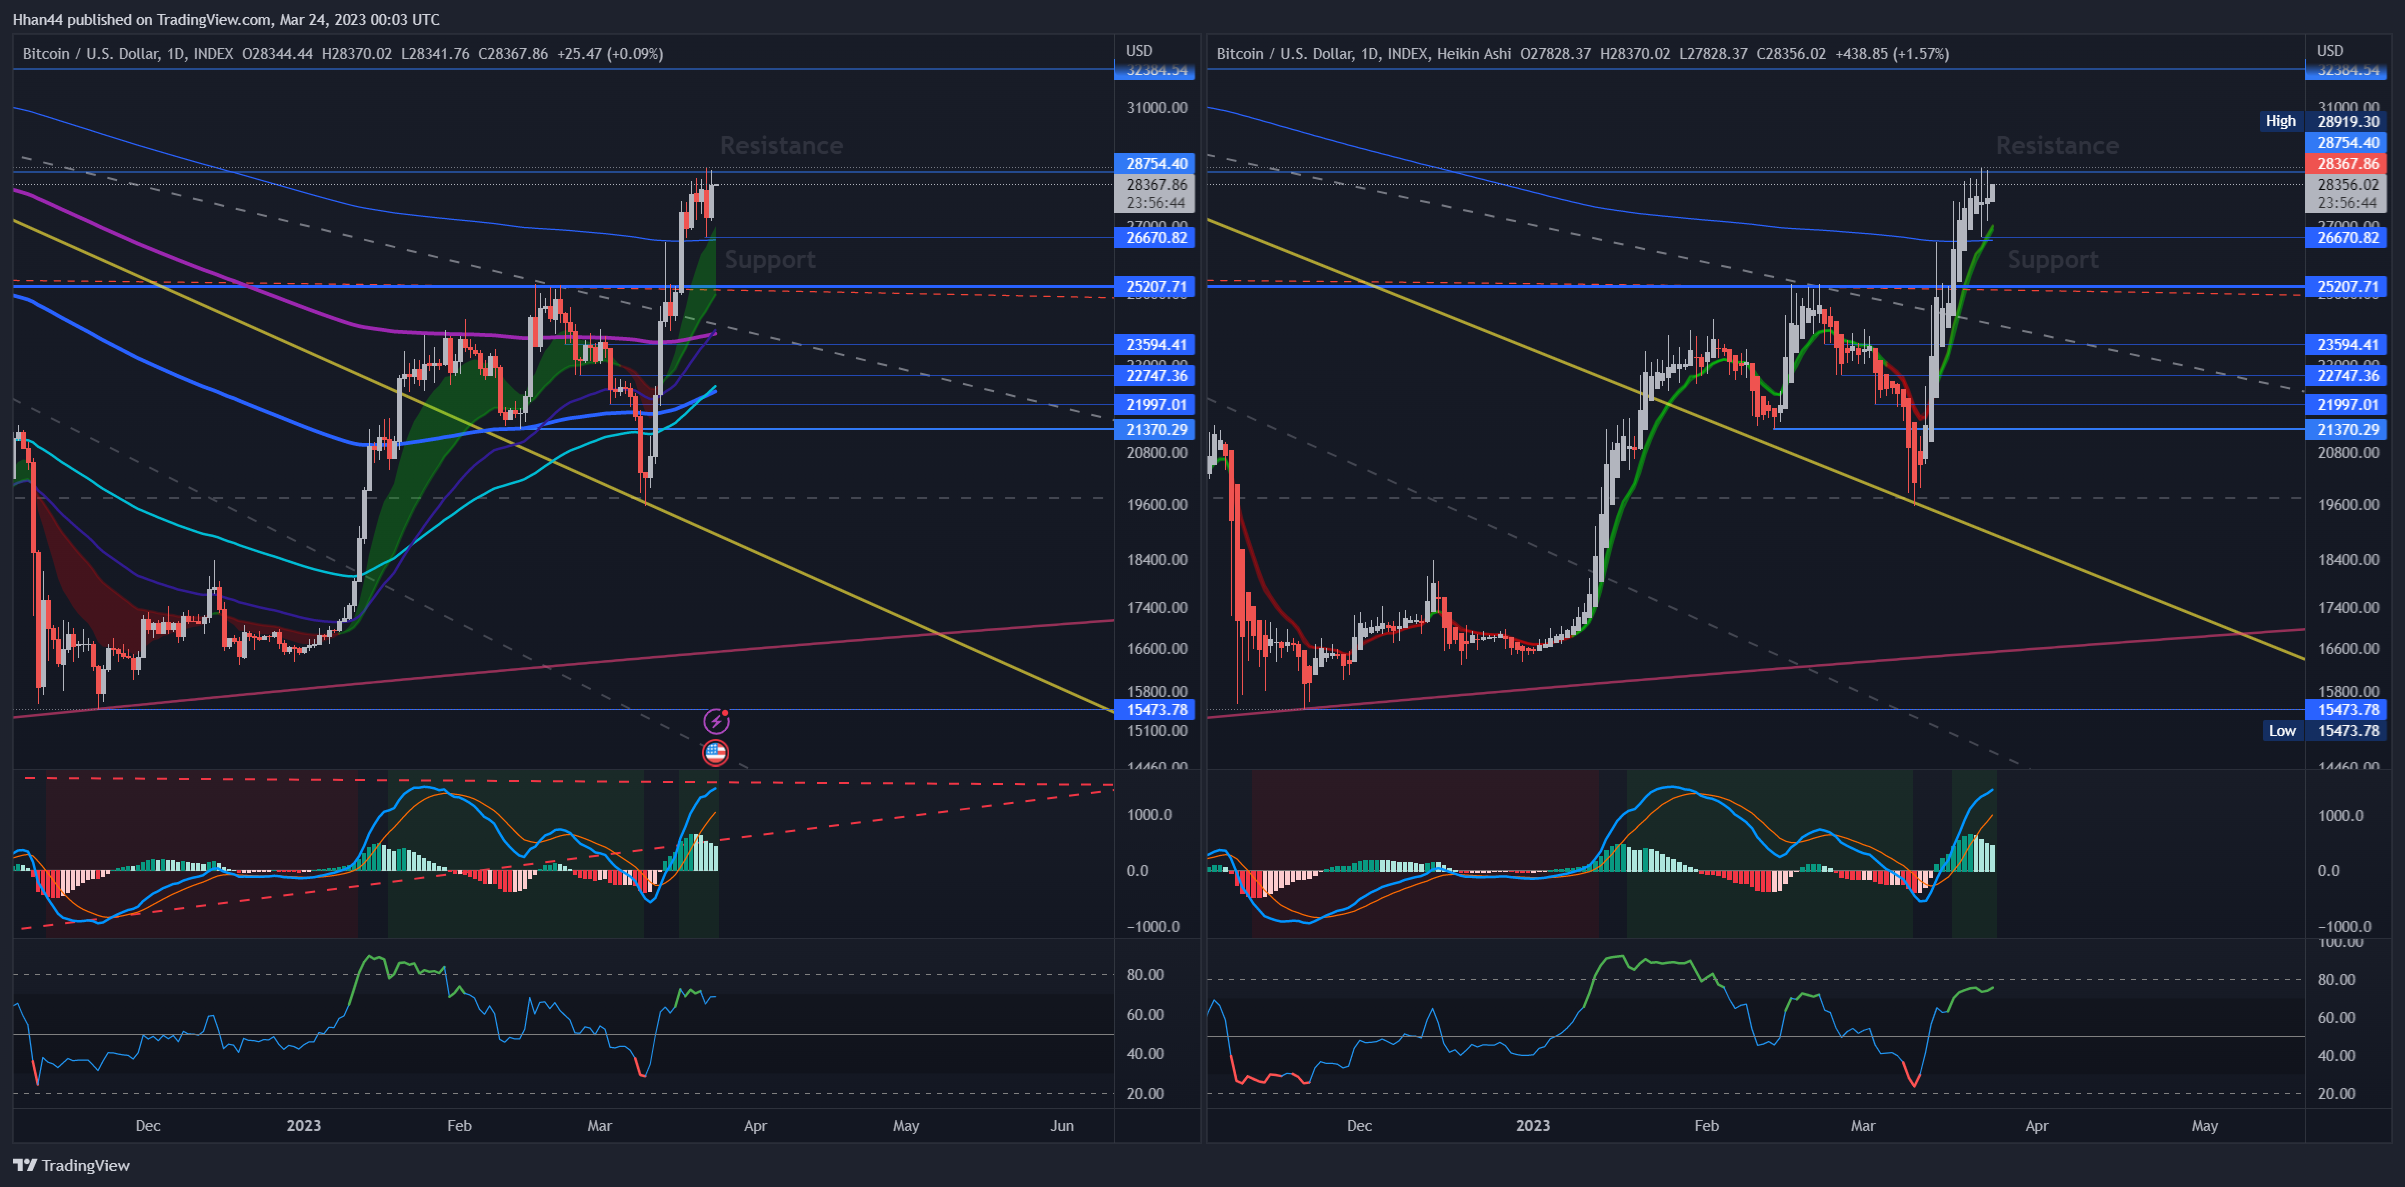Click 21997.01 level label on left chart
The height and width of the screenshot is (1187, 2405).
1157,405
